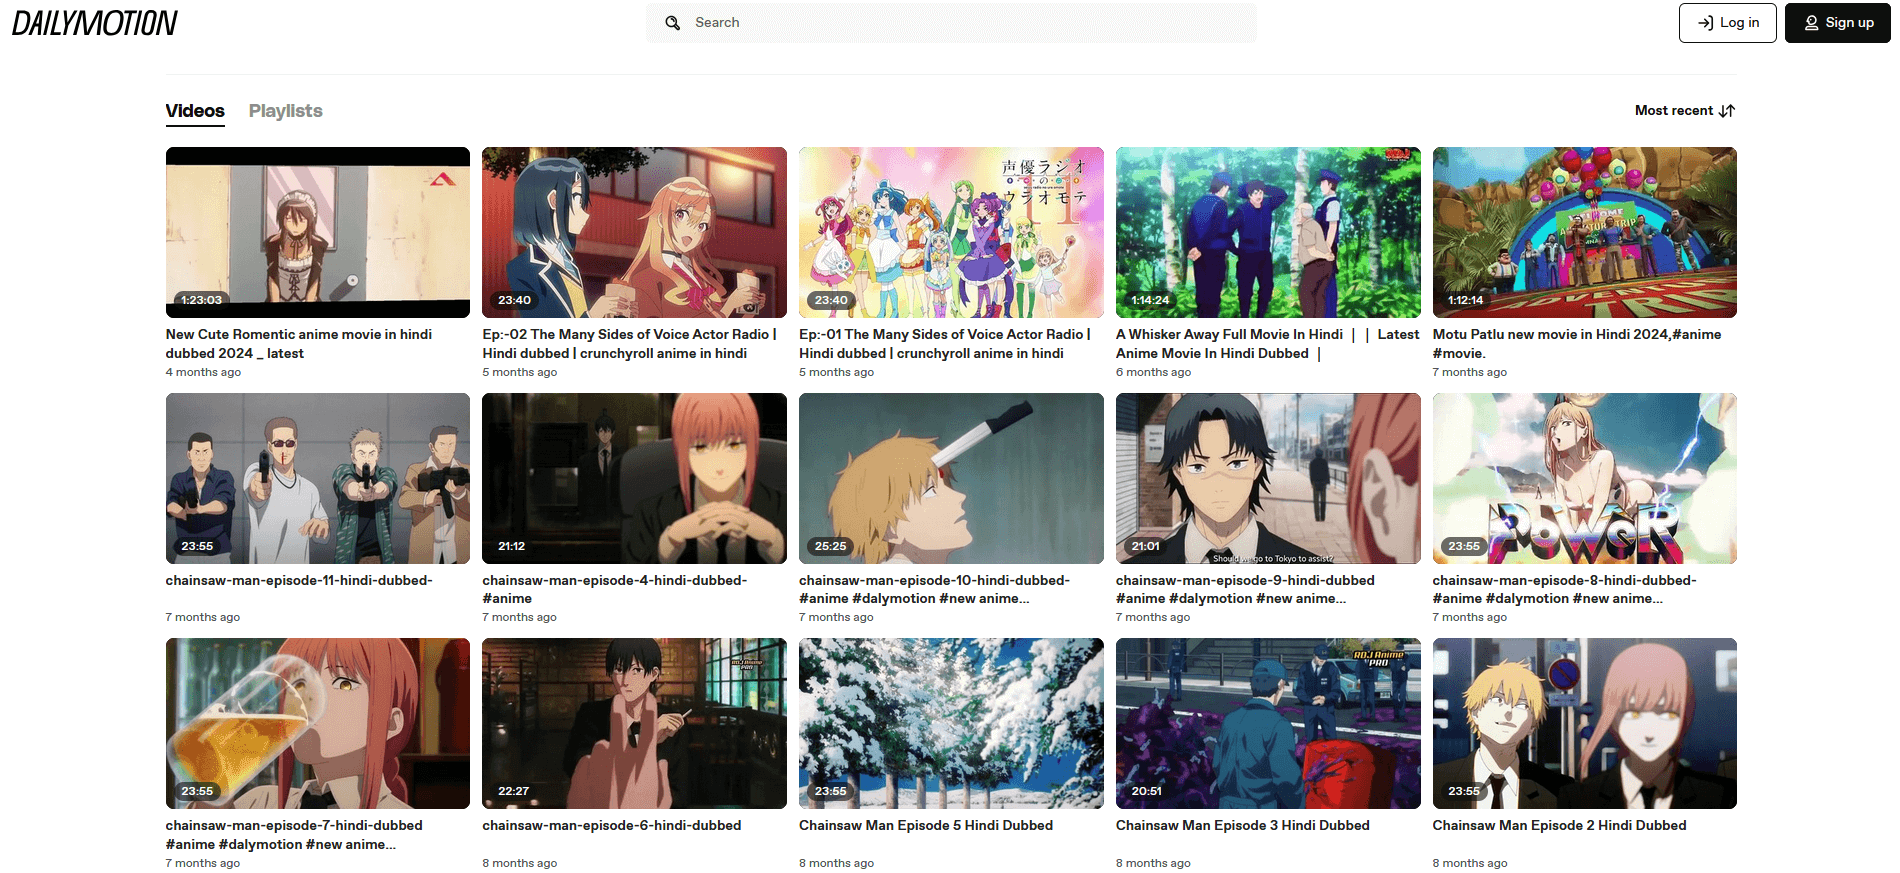Open Motu Patlu new movie thumbnail
Image resolution: width=1900 pixels, height=873 pixels.
[1584, 232]
